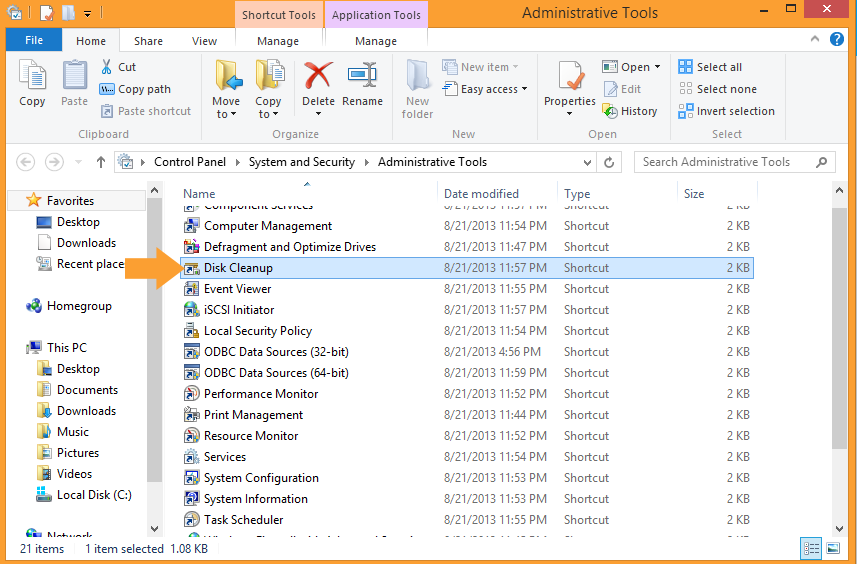
Task: Go back with the Back arrow
Action: coord(26,162)
